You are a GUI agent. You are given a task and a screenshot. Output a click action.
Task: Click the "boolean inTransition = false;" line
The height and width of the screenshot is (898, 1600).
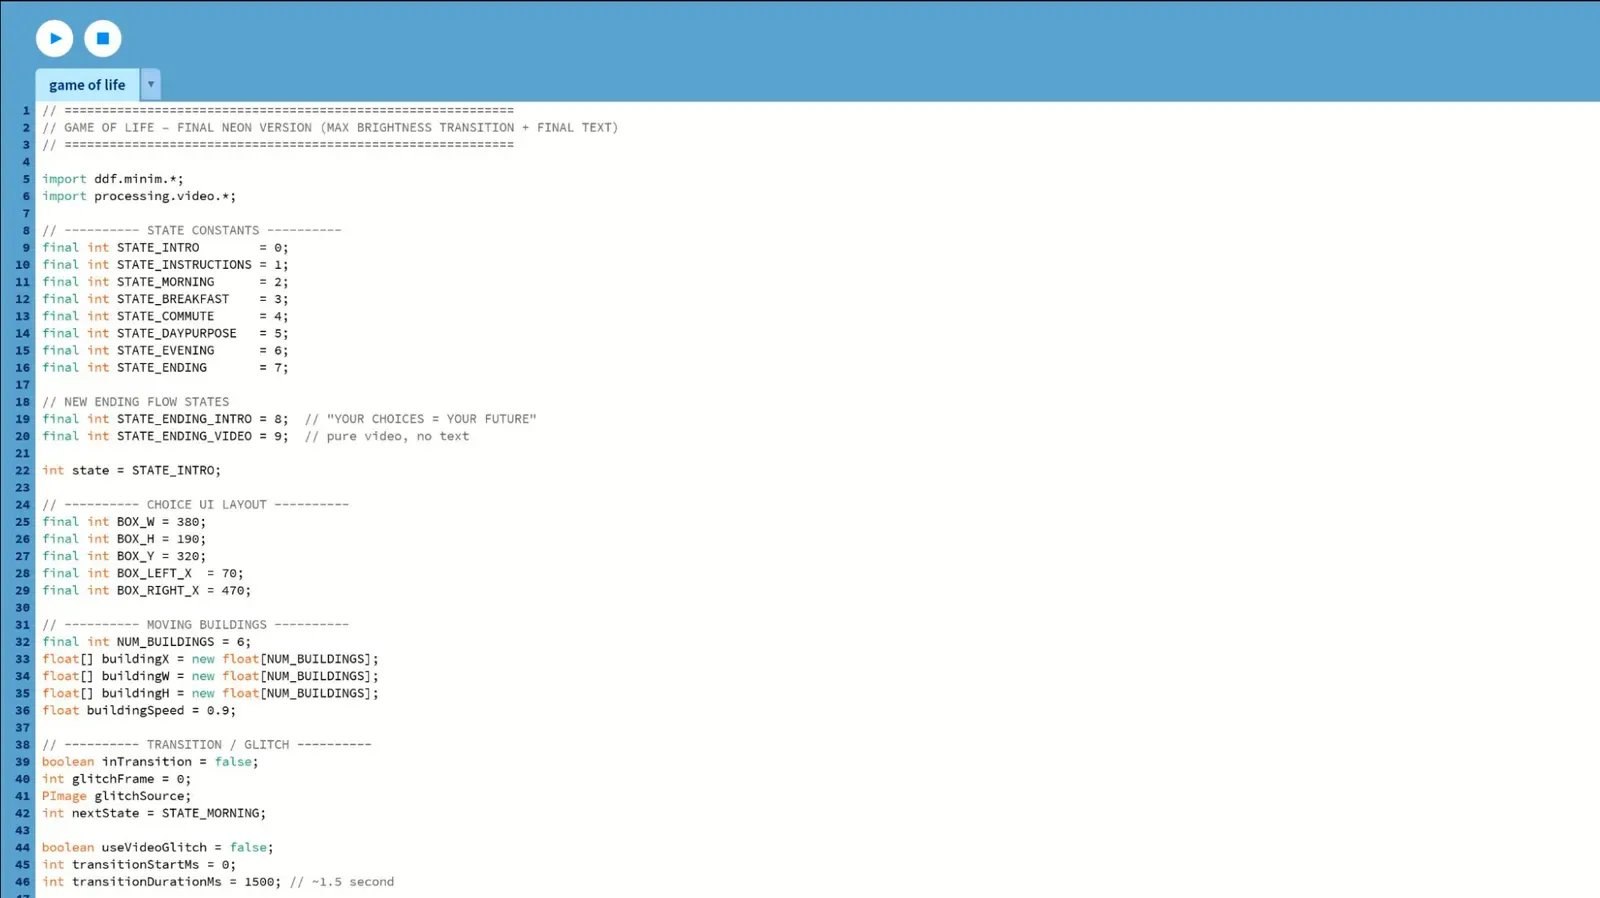pos(150,762)
